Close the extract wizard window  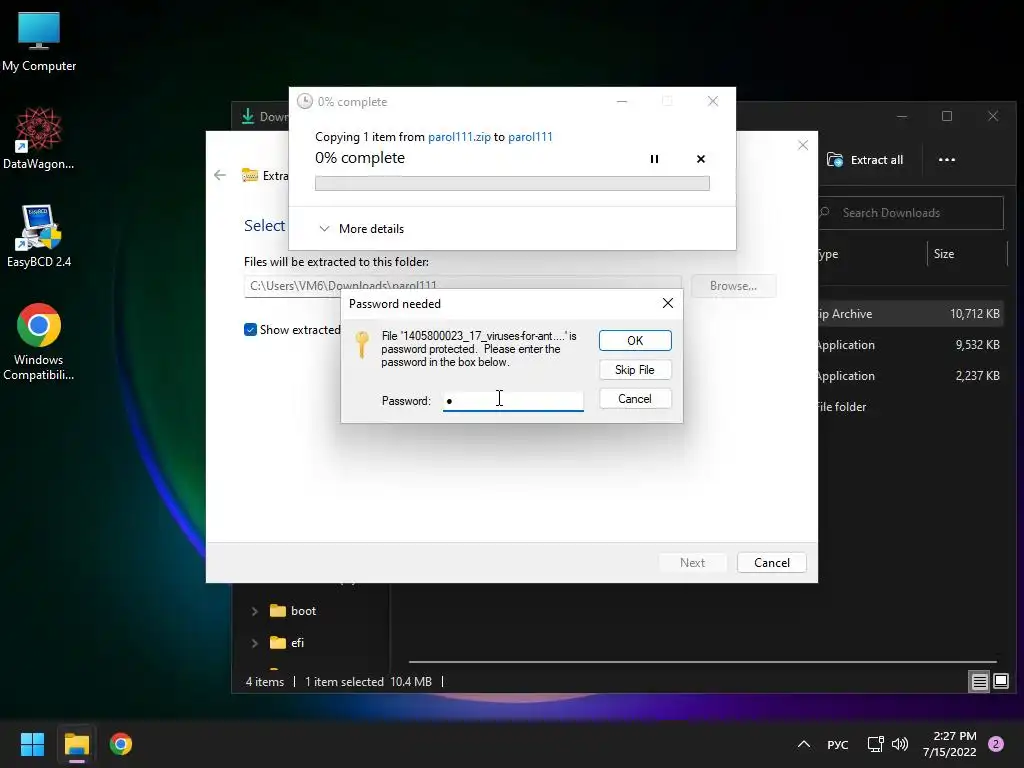(803, 145)
